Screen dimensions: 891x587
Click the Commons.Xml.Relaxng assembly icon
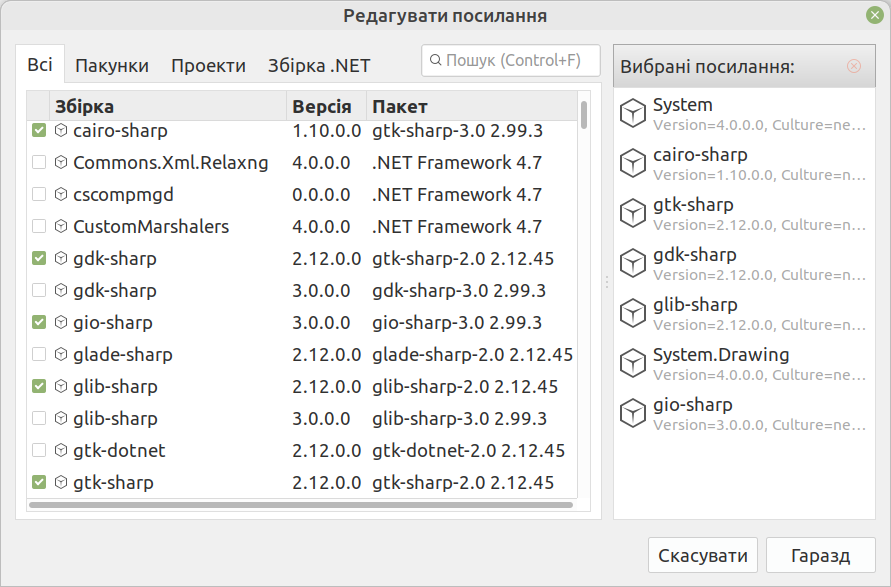tap(61, 163)
